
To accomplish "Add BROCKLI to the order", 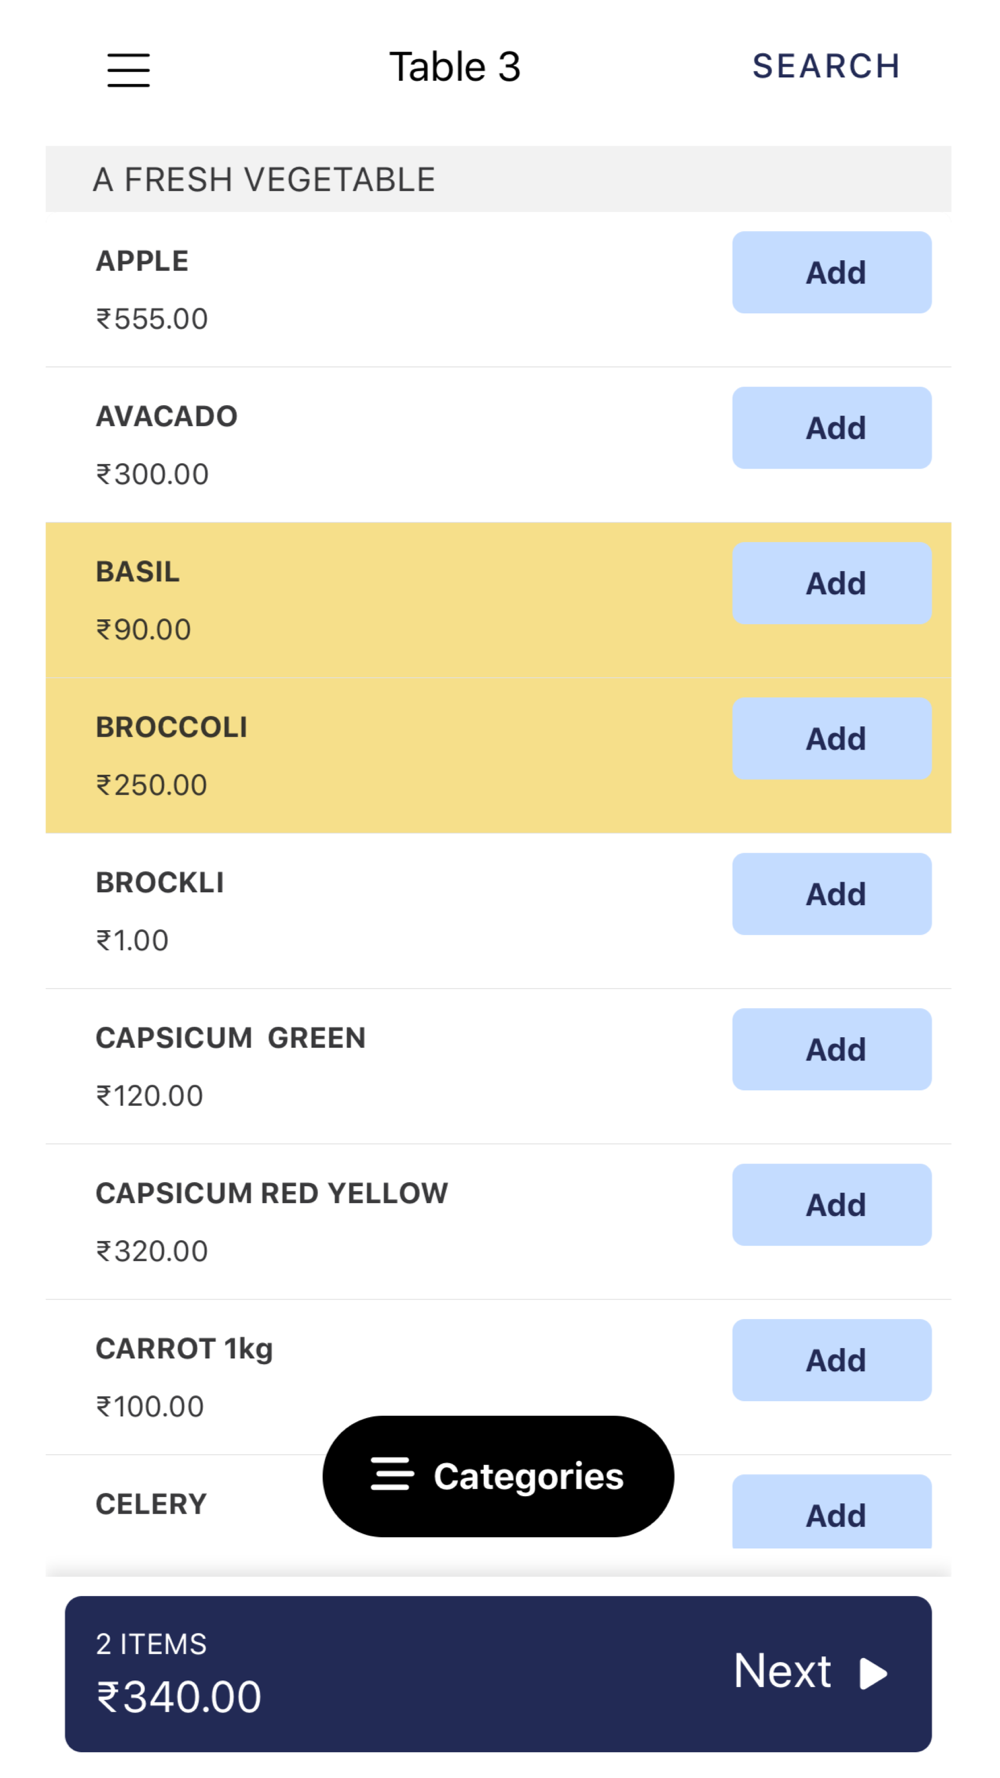I will tap(831, 894).
